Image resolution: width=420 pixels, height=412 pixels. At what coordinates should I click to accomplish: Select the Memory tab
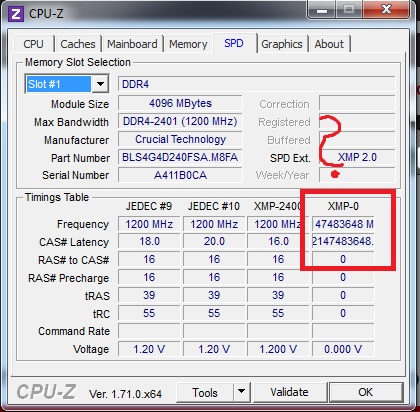point(188,44)
